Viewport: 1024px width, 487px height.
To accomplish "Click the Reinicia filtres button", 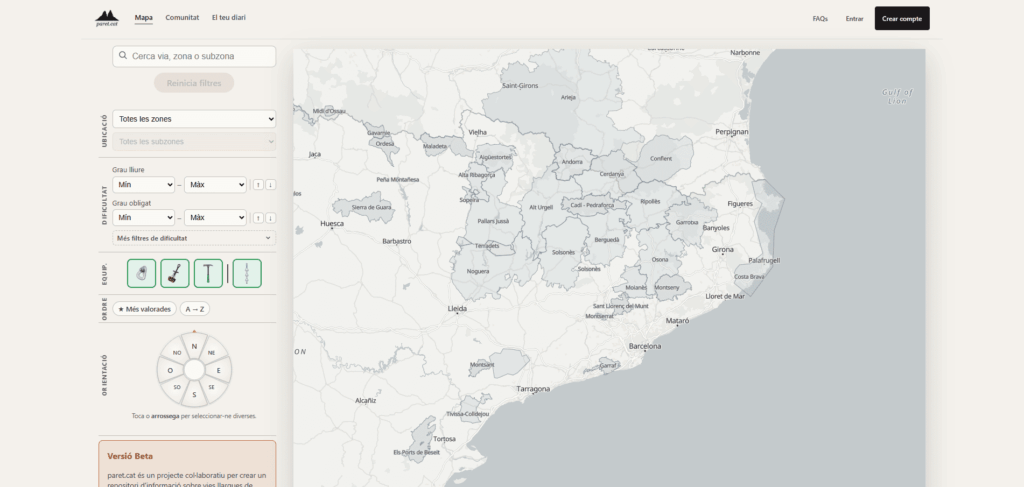I will [x=194, y=83].
